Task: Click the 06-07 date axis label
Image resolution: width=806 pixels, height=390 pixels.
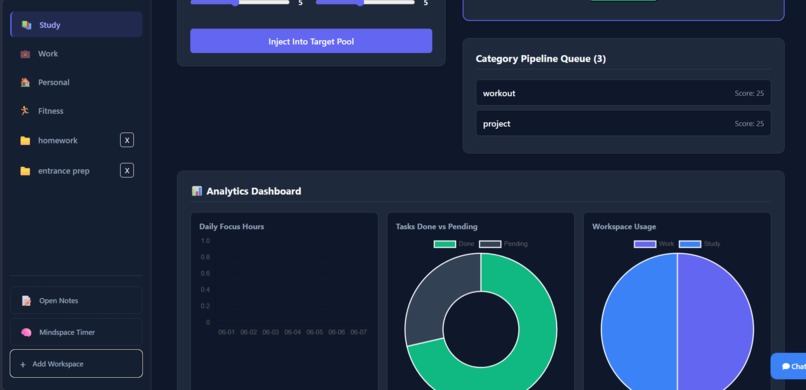Action: click(x=358, y=332)
